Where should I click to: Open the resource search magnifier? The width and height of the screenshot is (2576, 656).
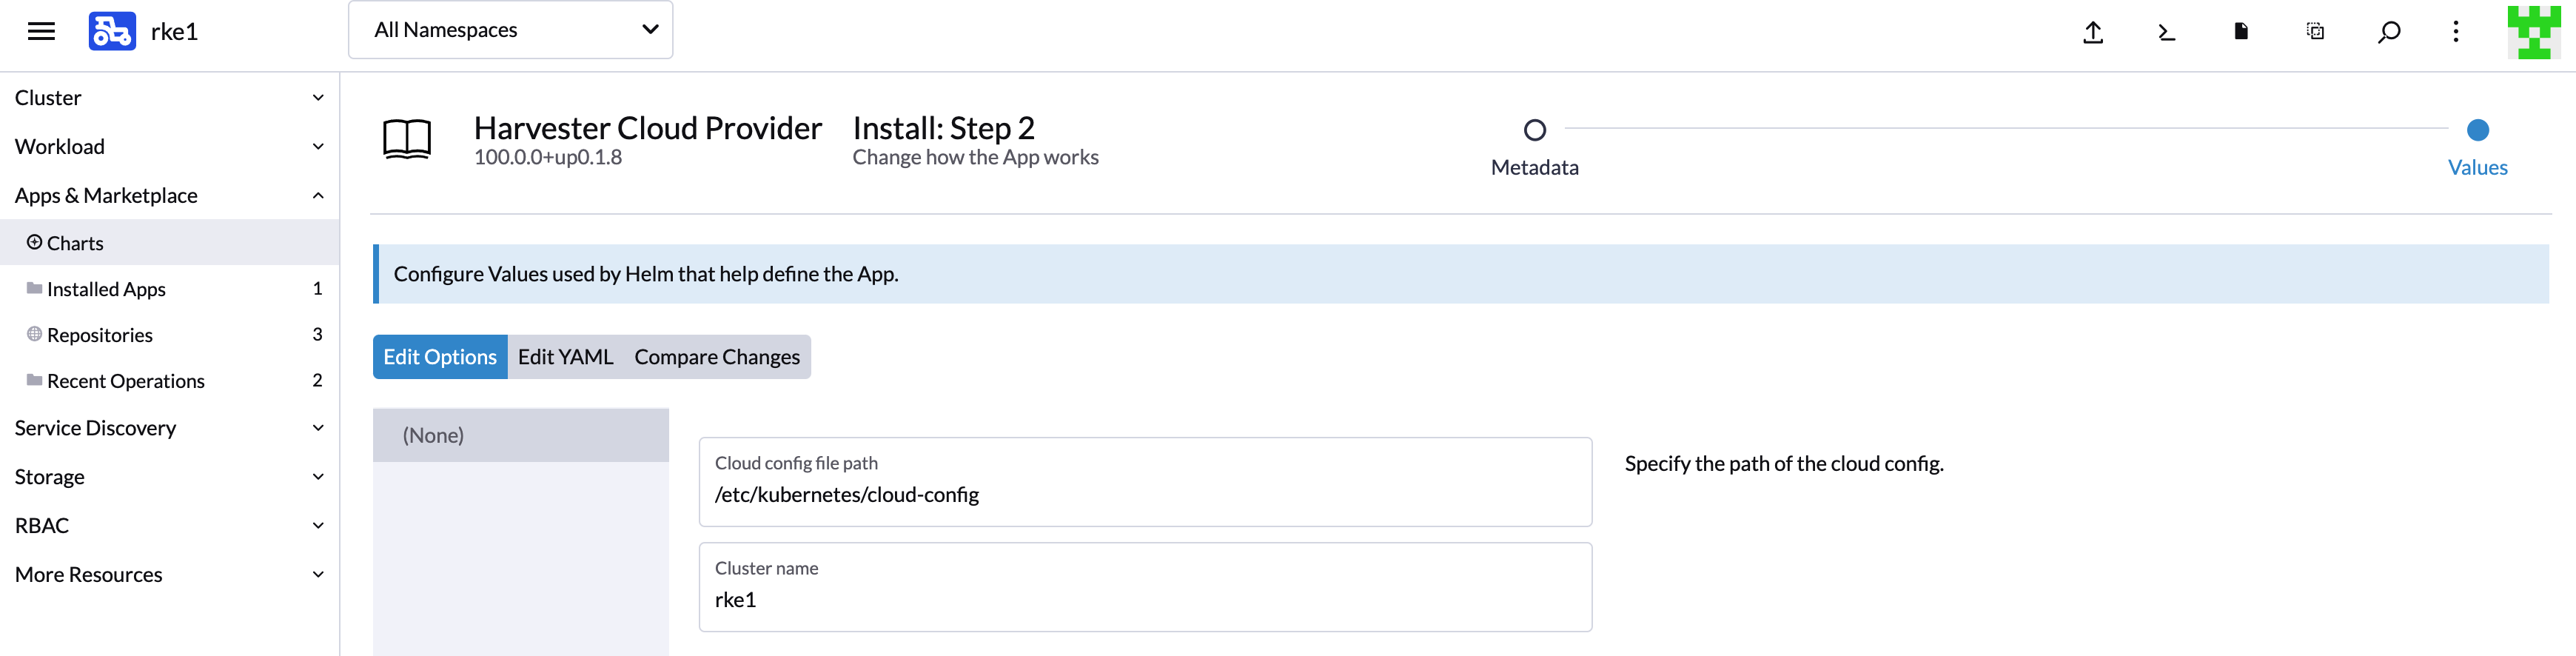(2388, 32)
